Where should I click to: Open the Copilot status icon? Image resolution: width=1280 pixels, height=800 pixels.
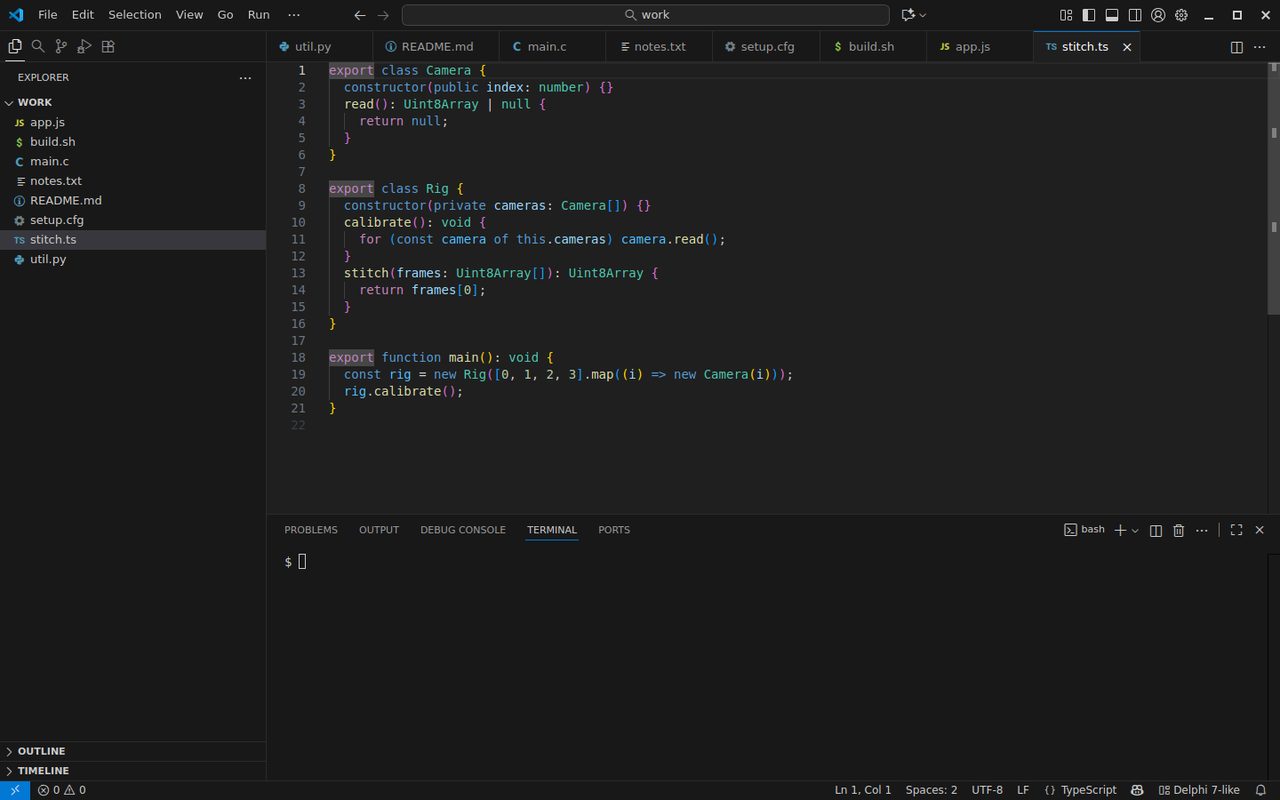pos(1138,790)
